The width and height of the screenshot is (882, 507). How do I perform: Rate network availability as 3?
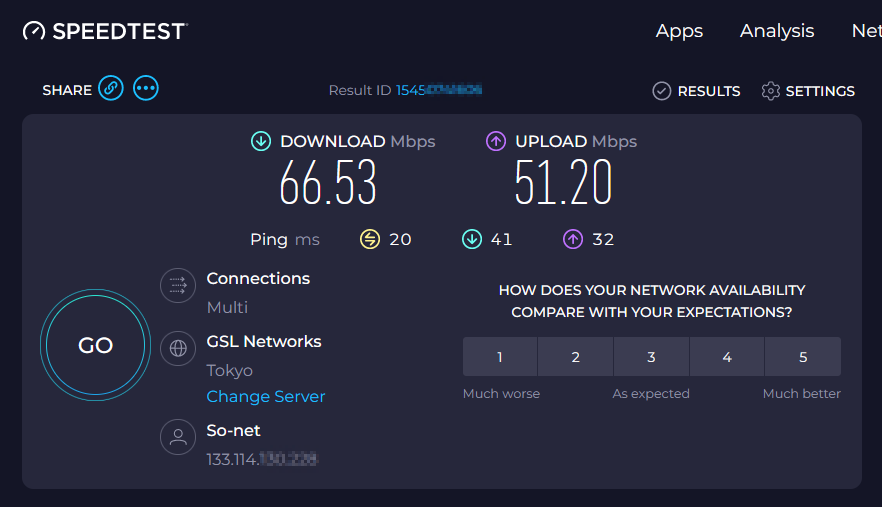651,357
